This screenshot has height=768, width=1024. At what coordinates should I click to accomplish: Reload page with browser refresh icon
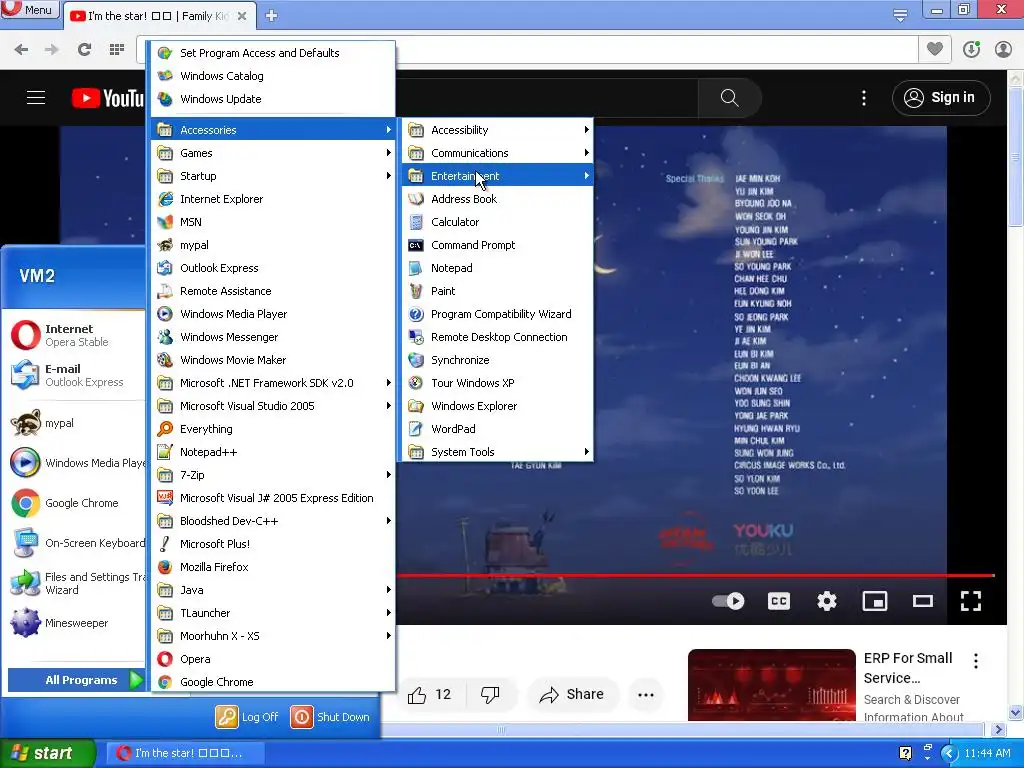click(x=84, y=50)
